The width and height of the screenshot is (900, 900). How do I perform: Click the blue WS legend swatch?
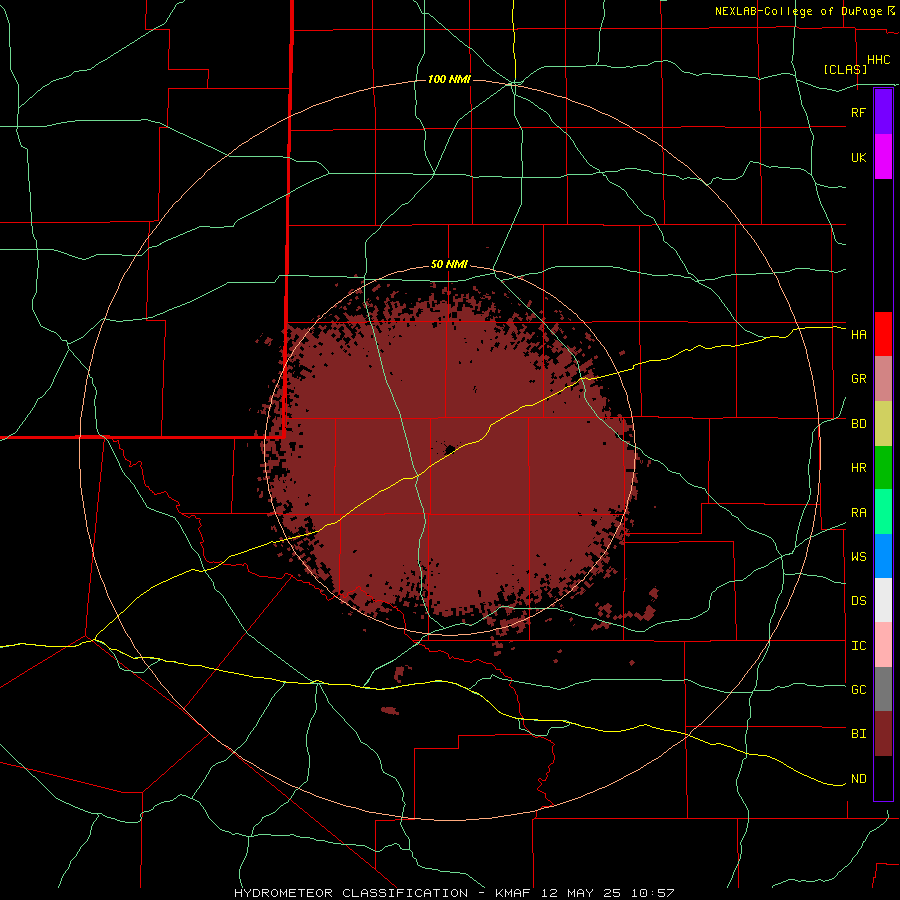click(x=883, y=556)
